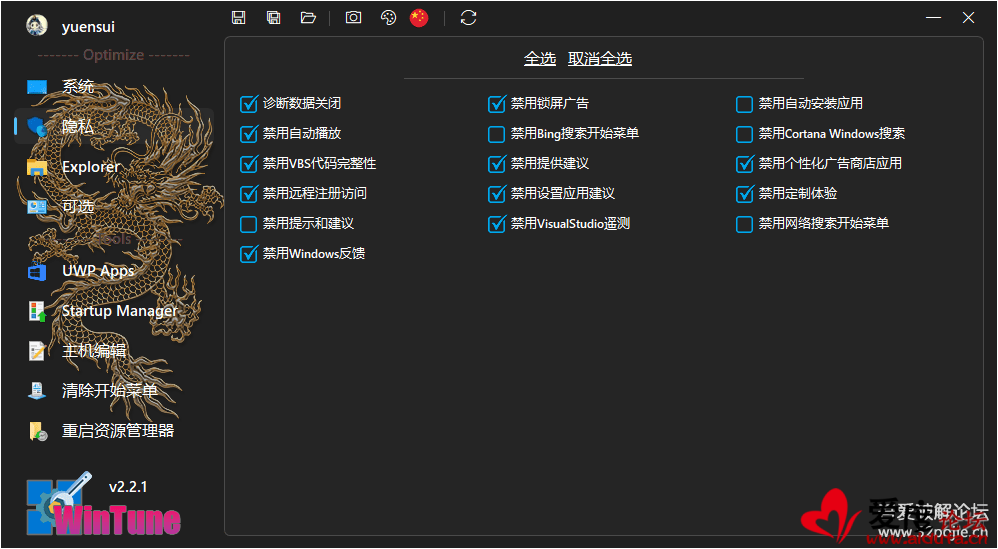Click the yuensui username text
Image resolution: width=998 pixels, height=549 pixels.
click(88, 27)
